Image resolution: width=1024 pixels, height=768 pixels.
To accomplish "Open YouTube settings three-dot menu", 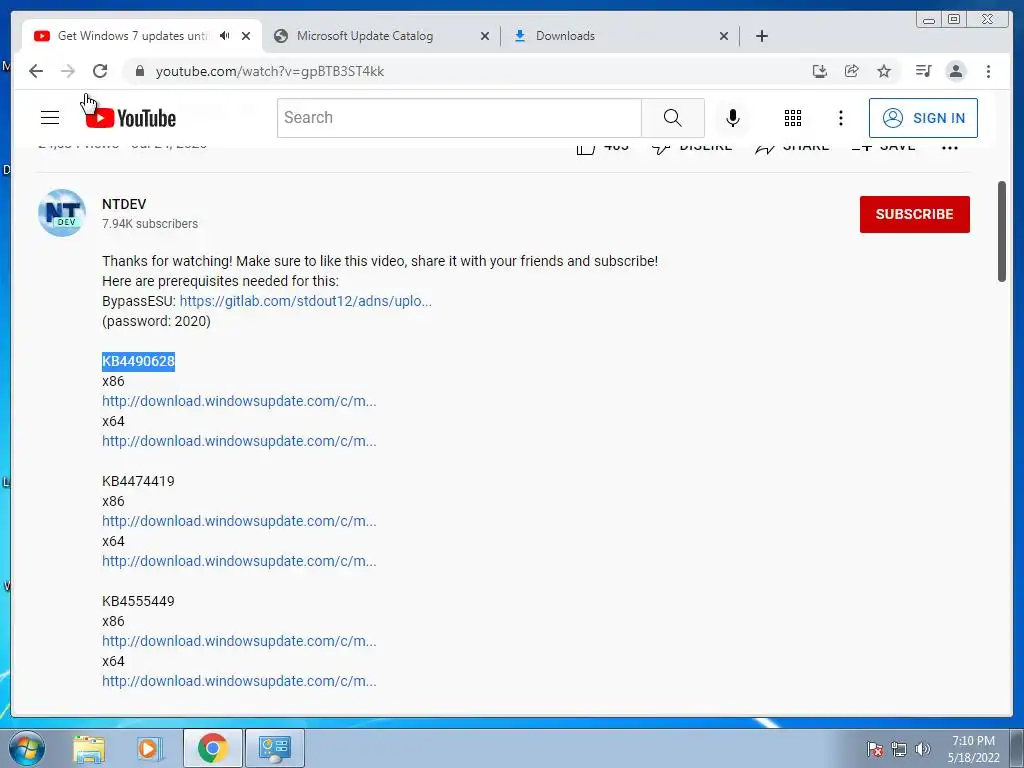I will coord(840,118).
